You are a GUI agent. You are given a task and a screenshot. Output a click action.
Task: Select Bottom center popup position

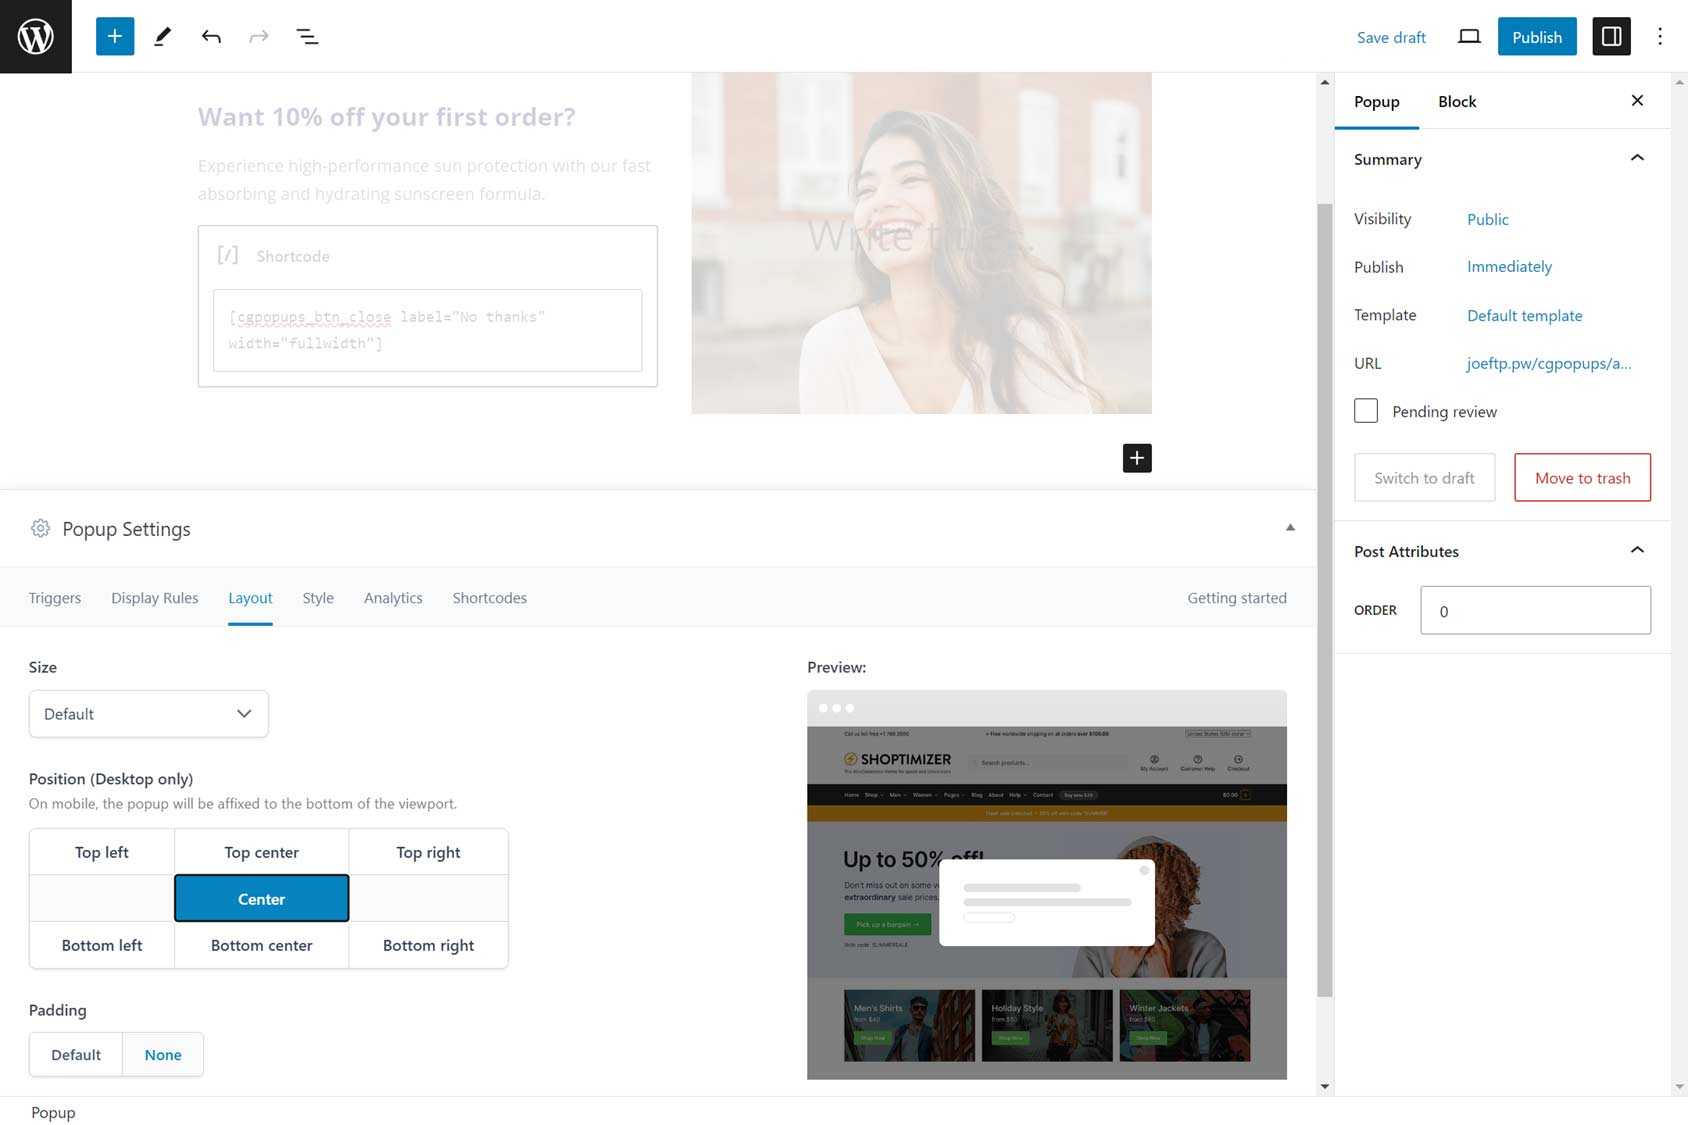click(262, 945)
